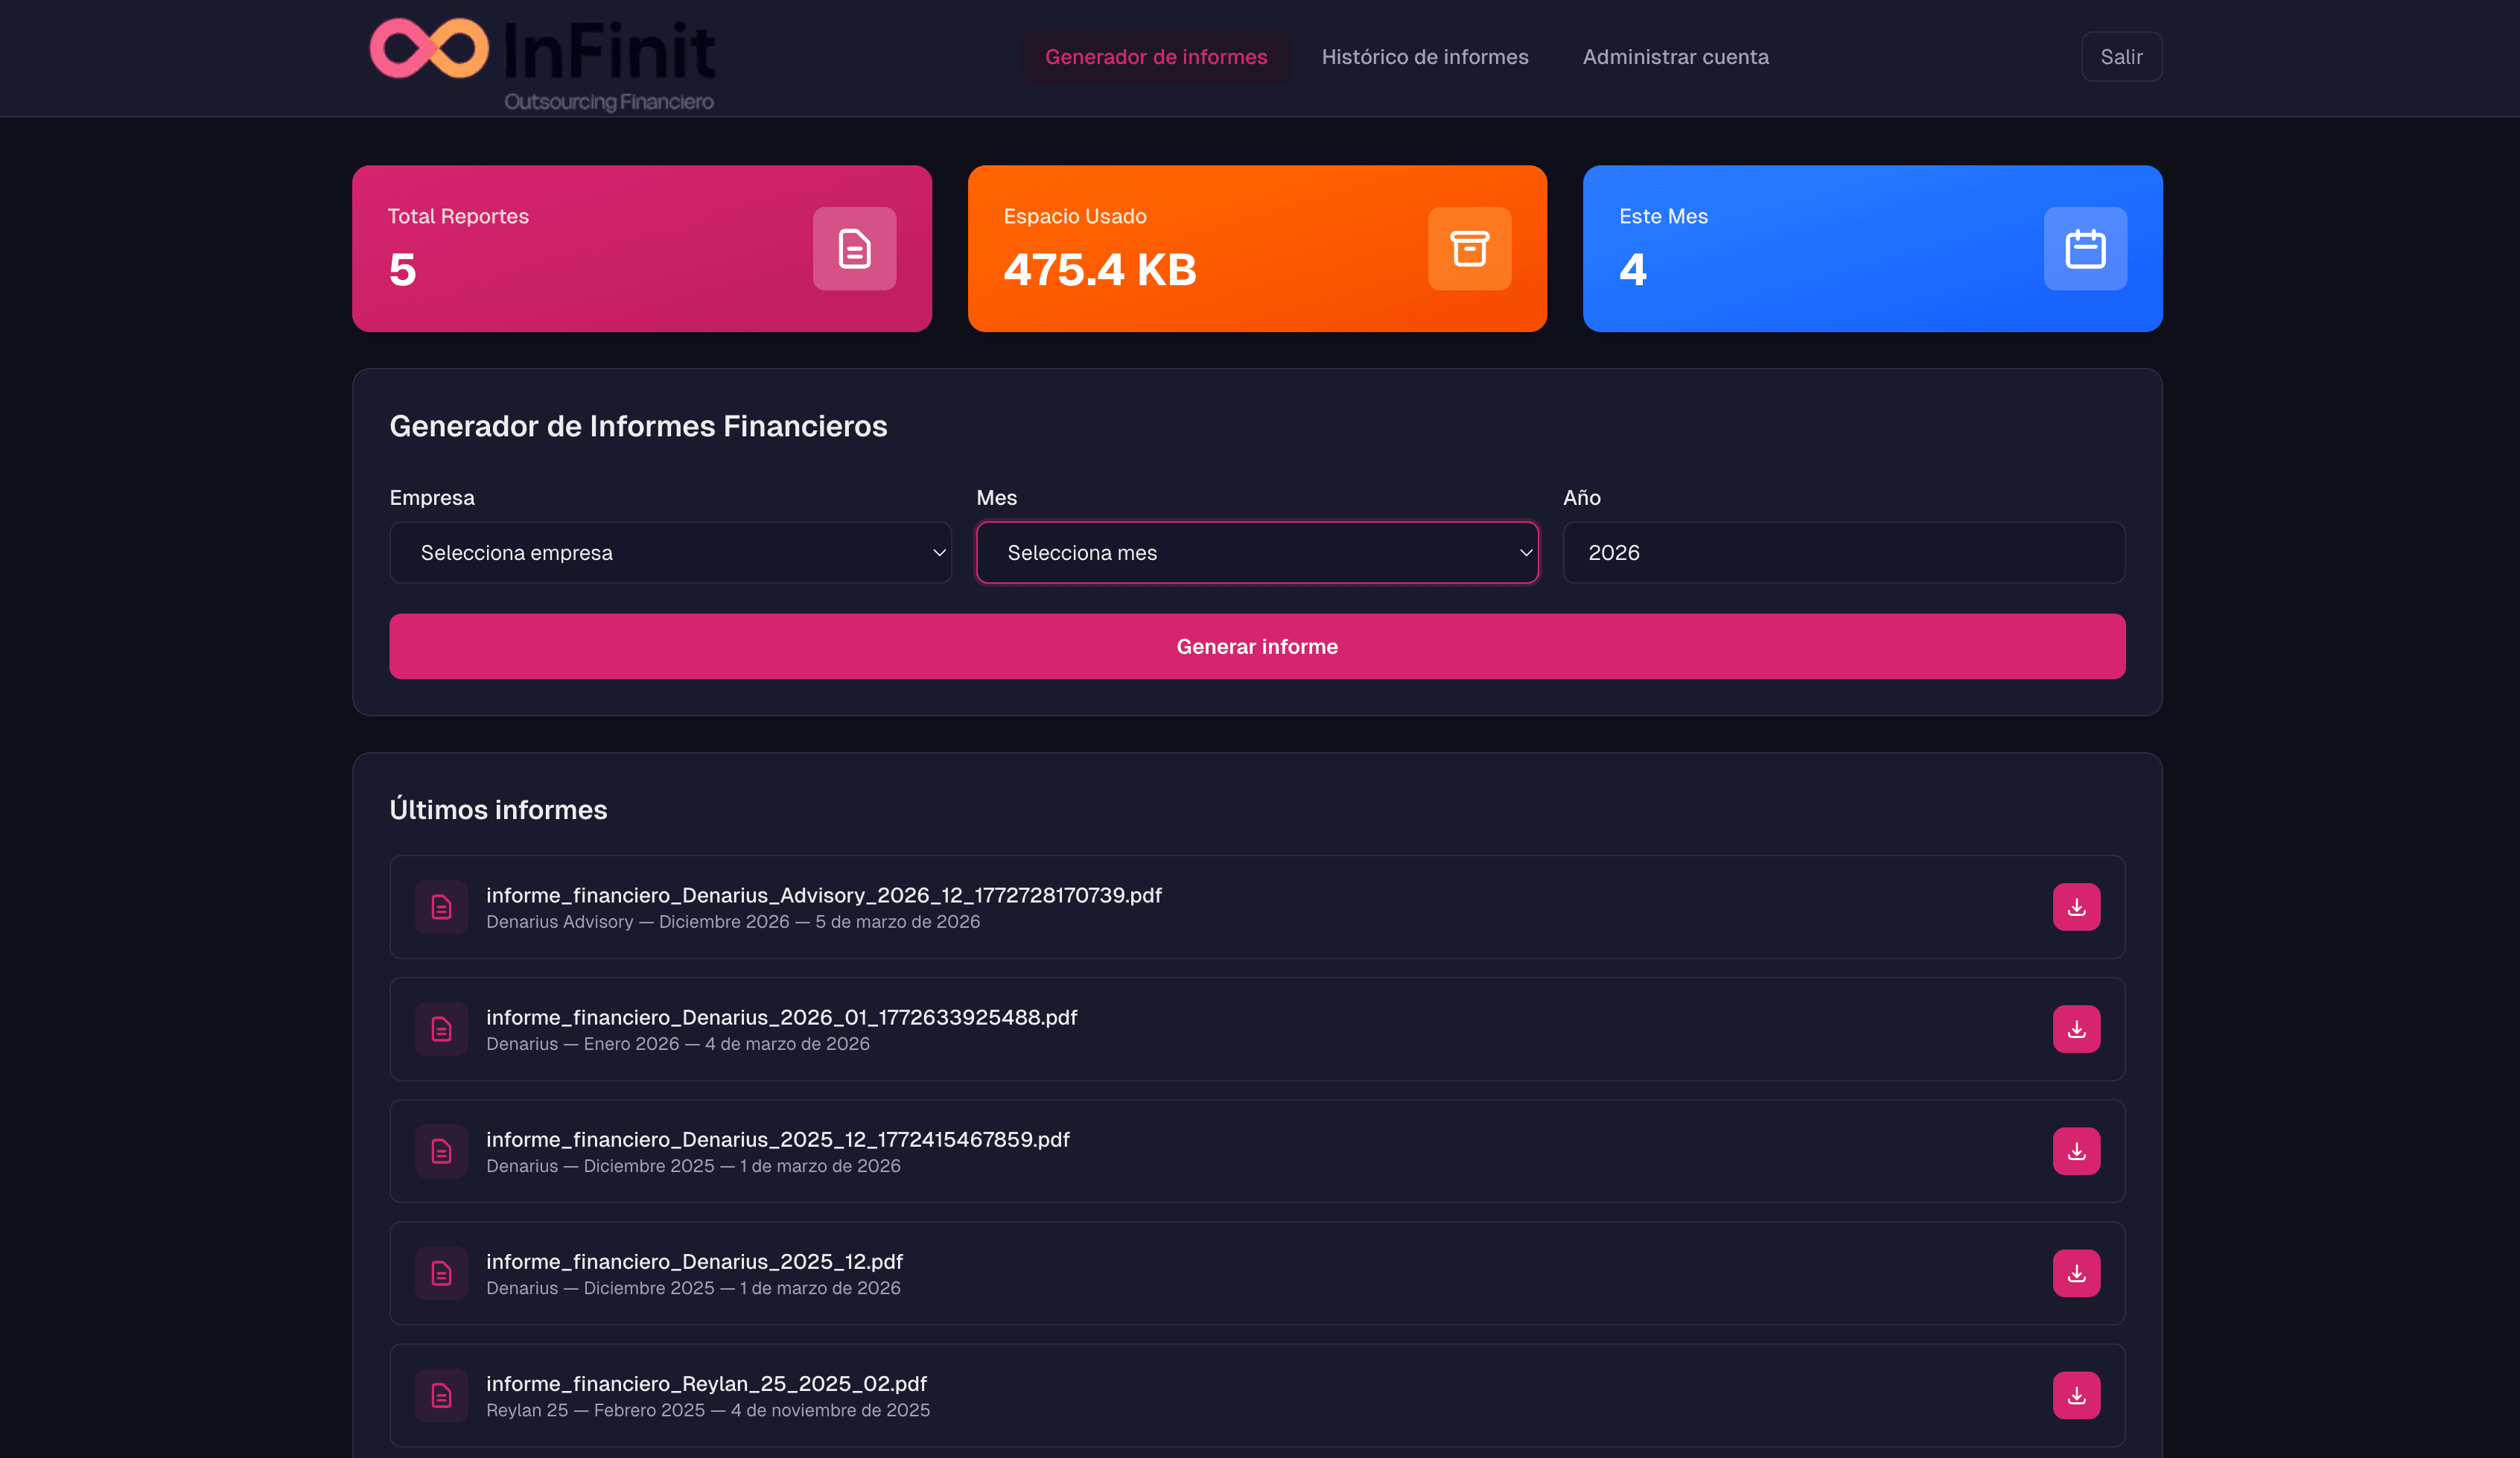Download the Denarius_Advisory_2026_12 report
Image resolution: width=2520 pixels, height=1458 pixels.
[2076, 907]
